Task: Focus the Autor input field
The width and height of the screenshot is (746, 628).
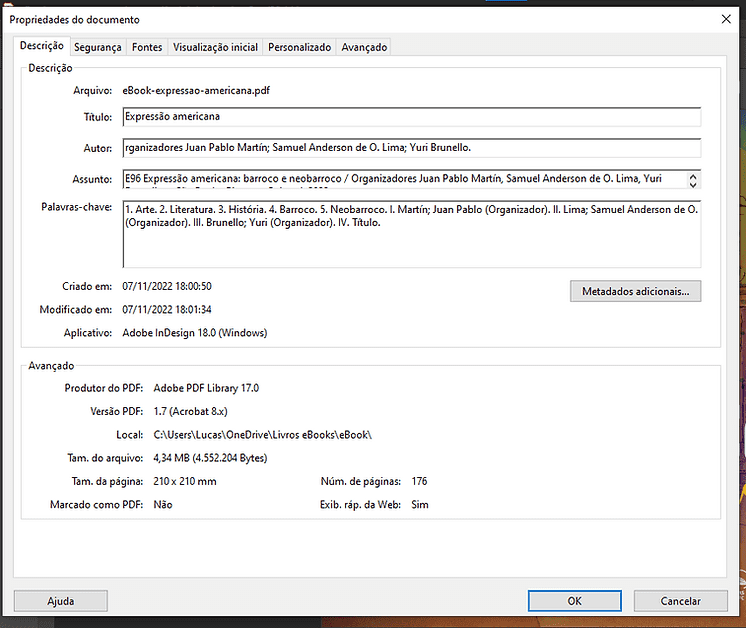Action: click(410, 148)
